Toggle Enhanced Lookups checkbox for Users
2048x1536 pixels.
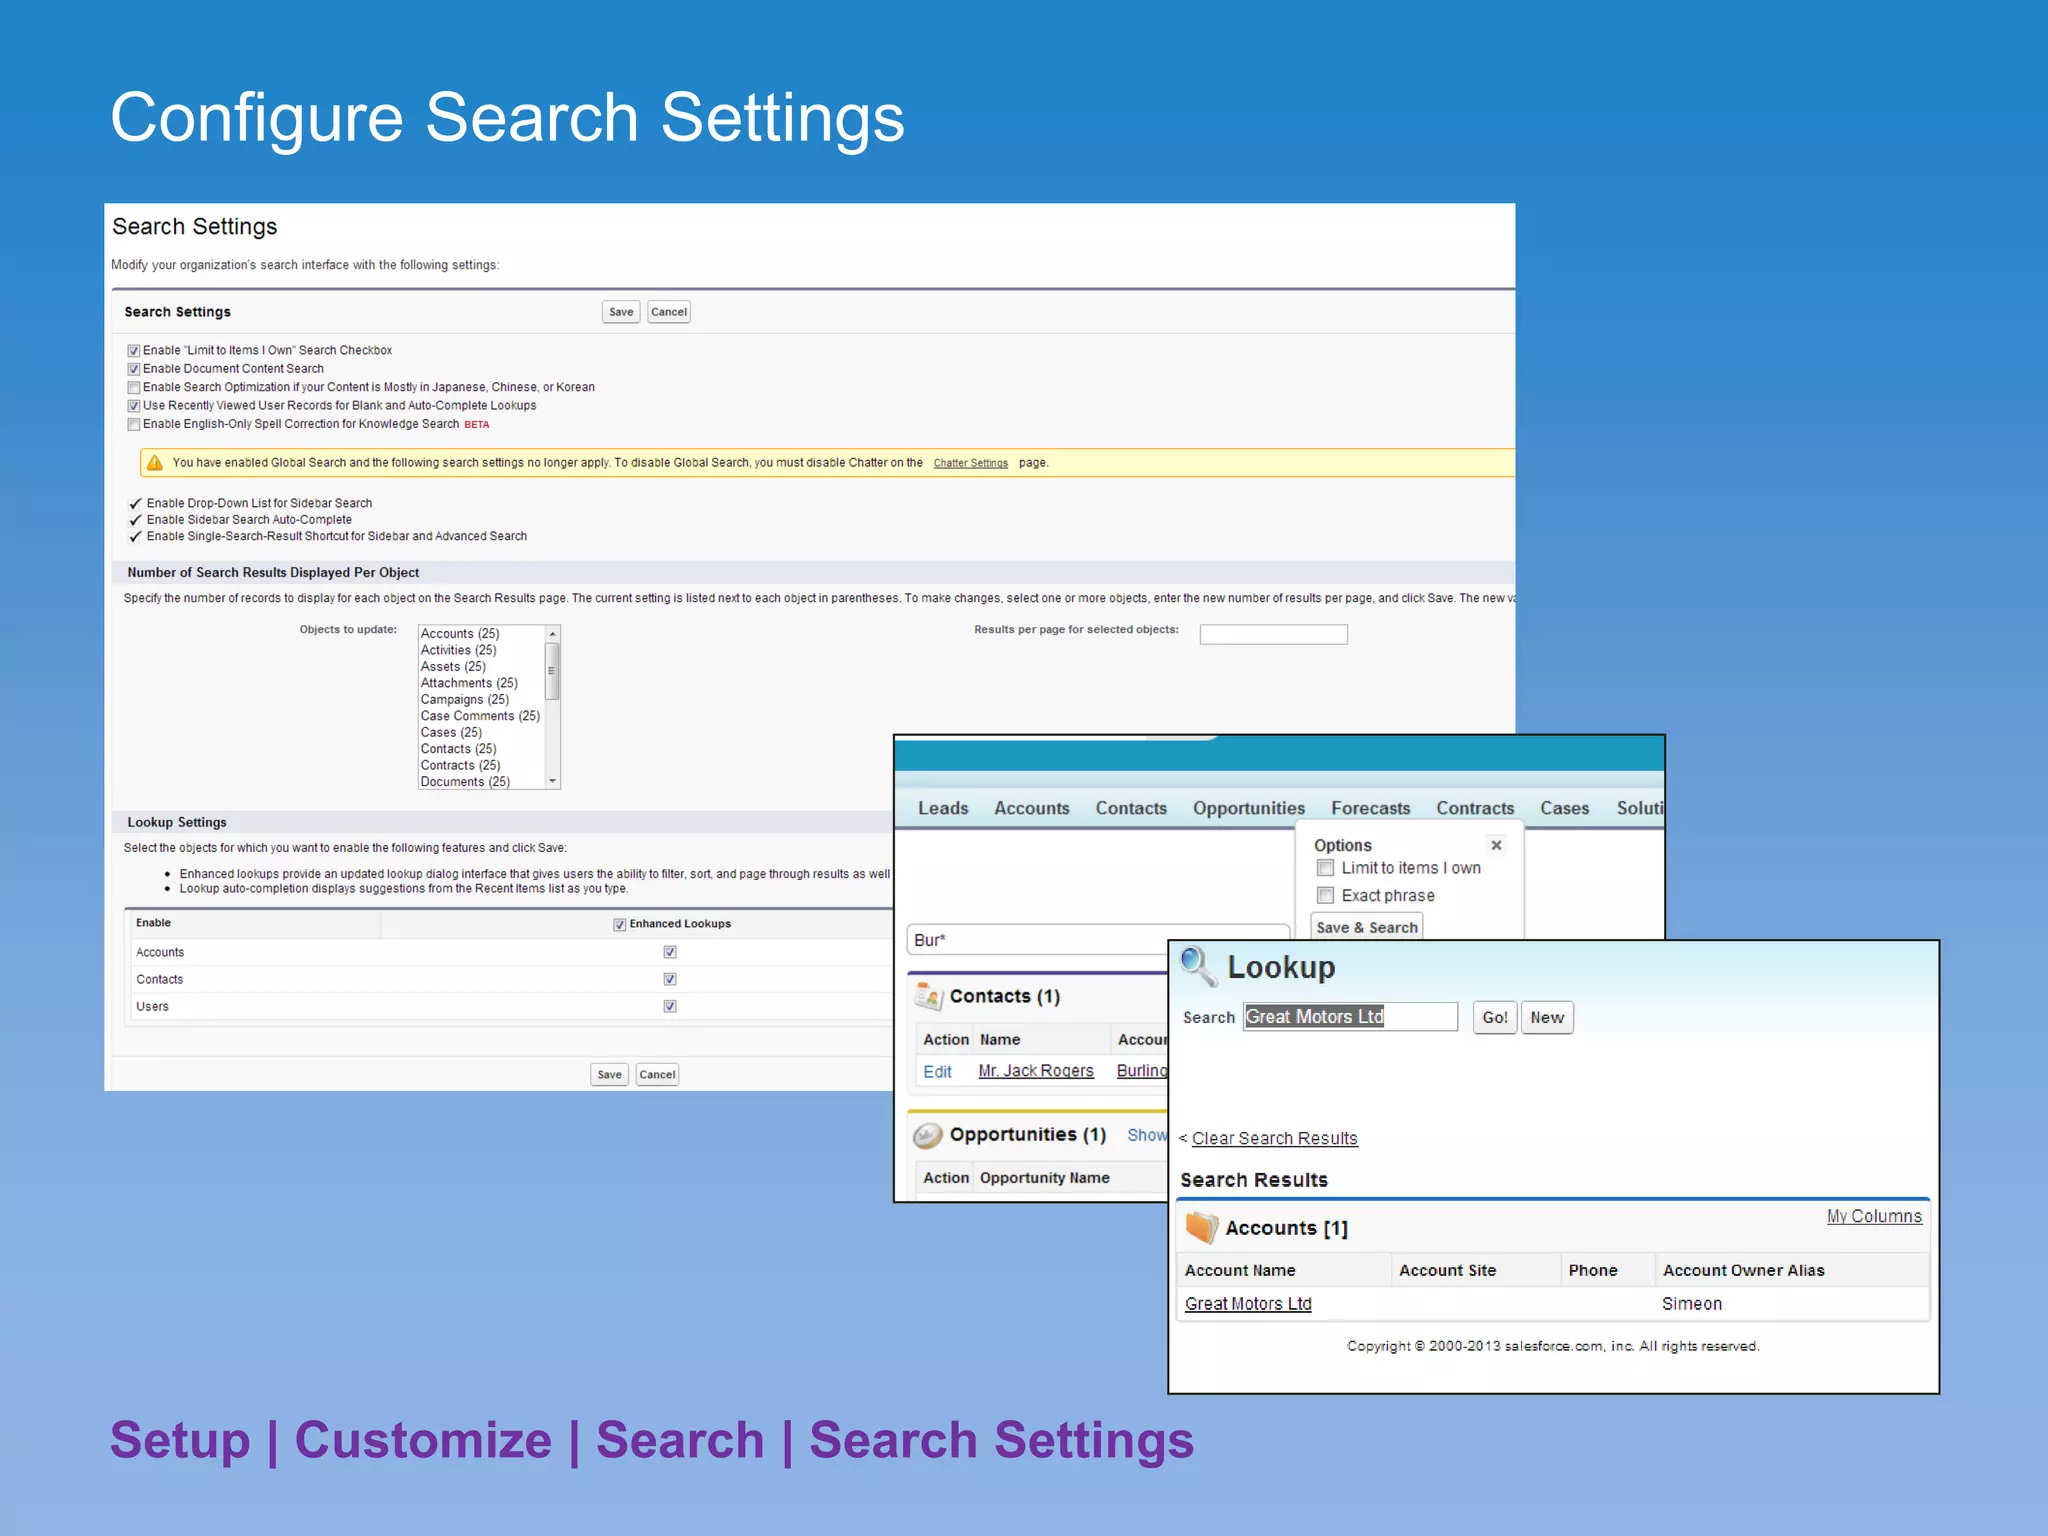click(x=670, y=1006)
